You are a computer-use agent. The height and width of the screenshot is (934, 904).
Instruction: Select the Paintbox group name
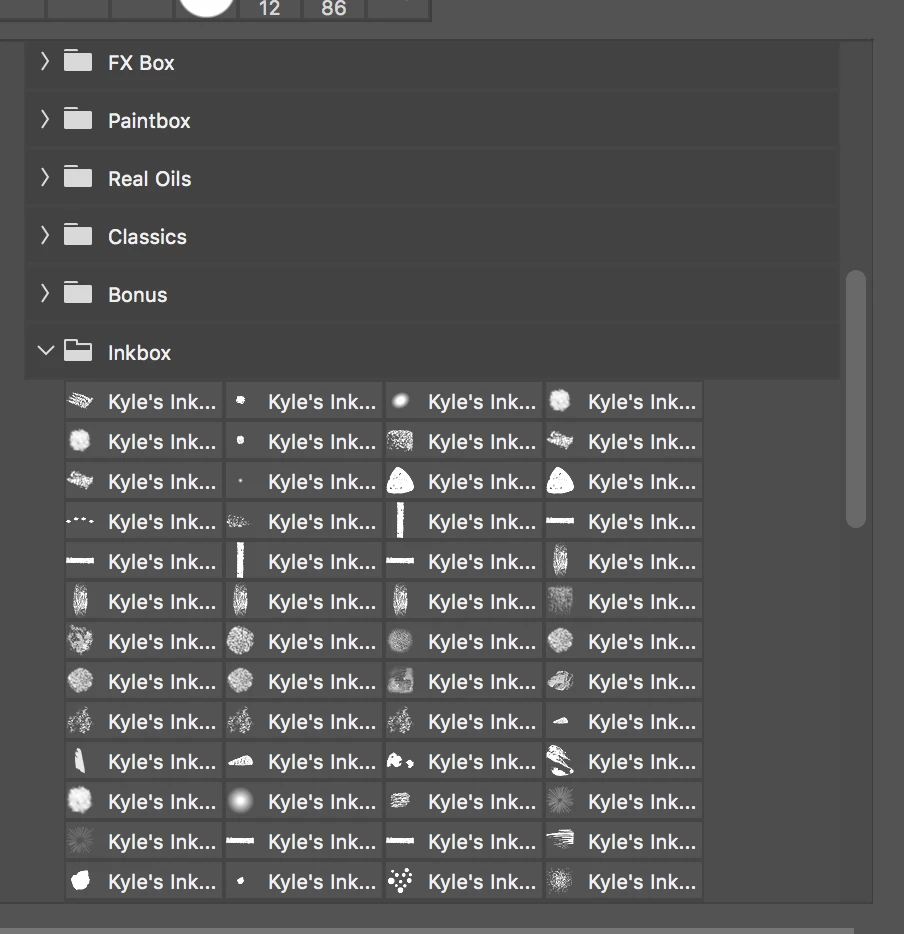click(x=149, y=121)
